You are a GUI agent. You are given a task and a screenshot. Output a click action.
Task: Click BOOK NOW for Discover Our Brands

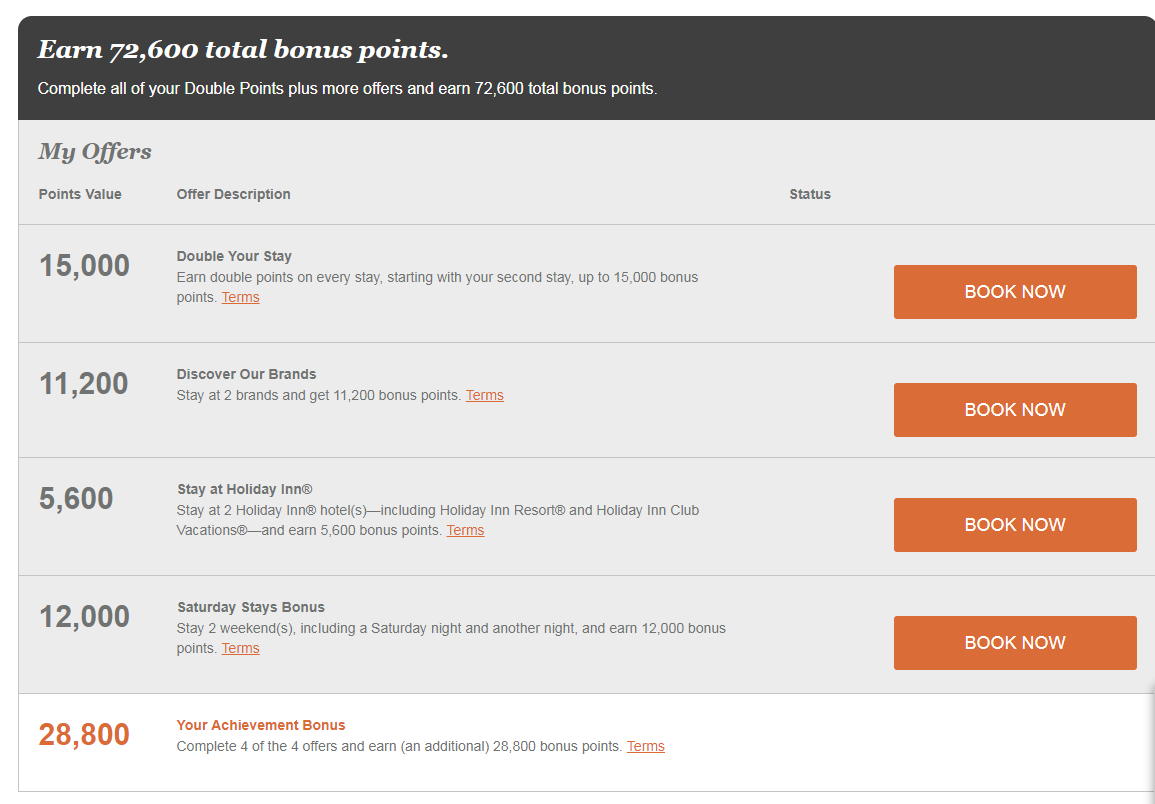[1015, 410]
